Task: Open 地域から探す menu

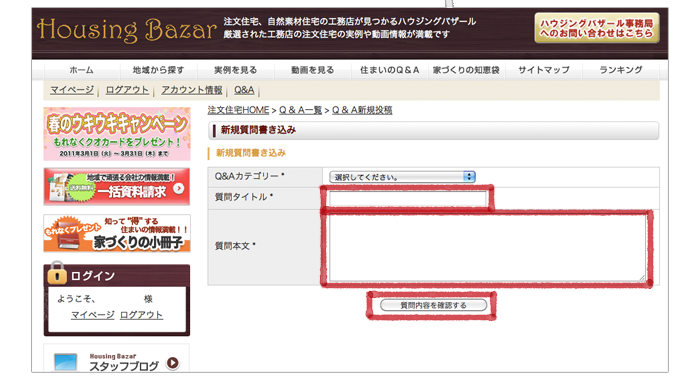Action: click(x=158, y=70)
